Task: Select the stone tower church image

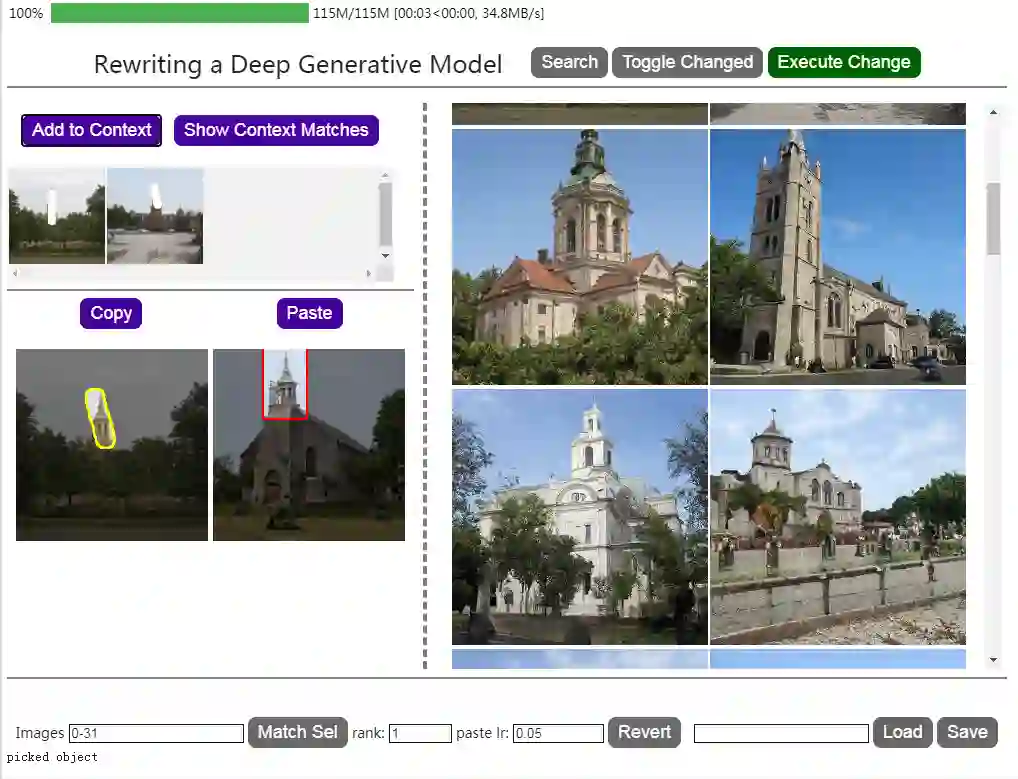Action: 837,257
